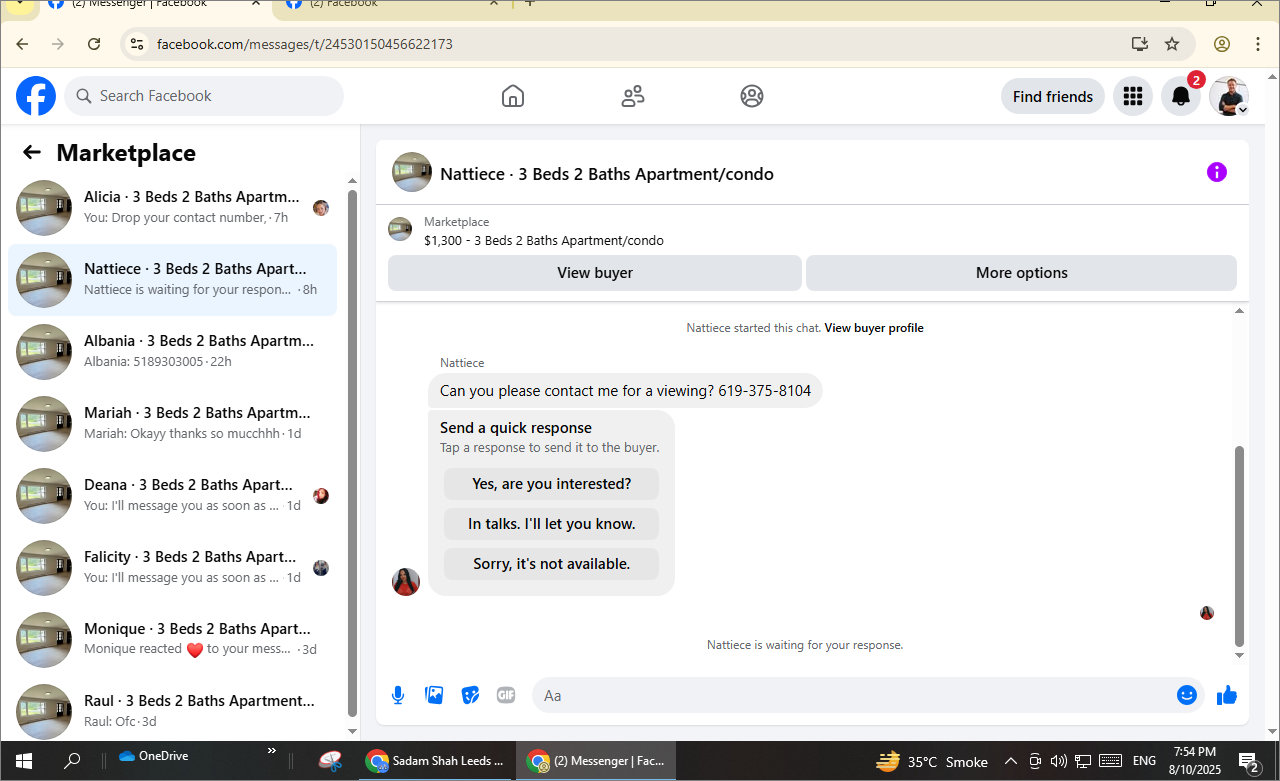Open the Raul conversation
Screen dimensions: 1280x781
click(172, 711)
